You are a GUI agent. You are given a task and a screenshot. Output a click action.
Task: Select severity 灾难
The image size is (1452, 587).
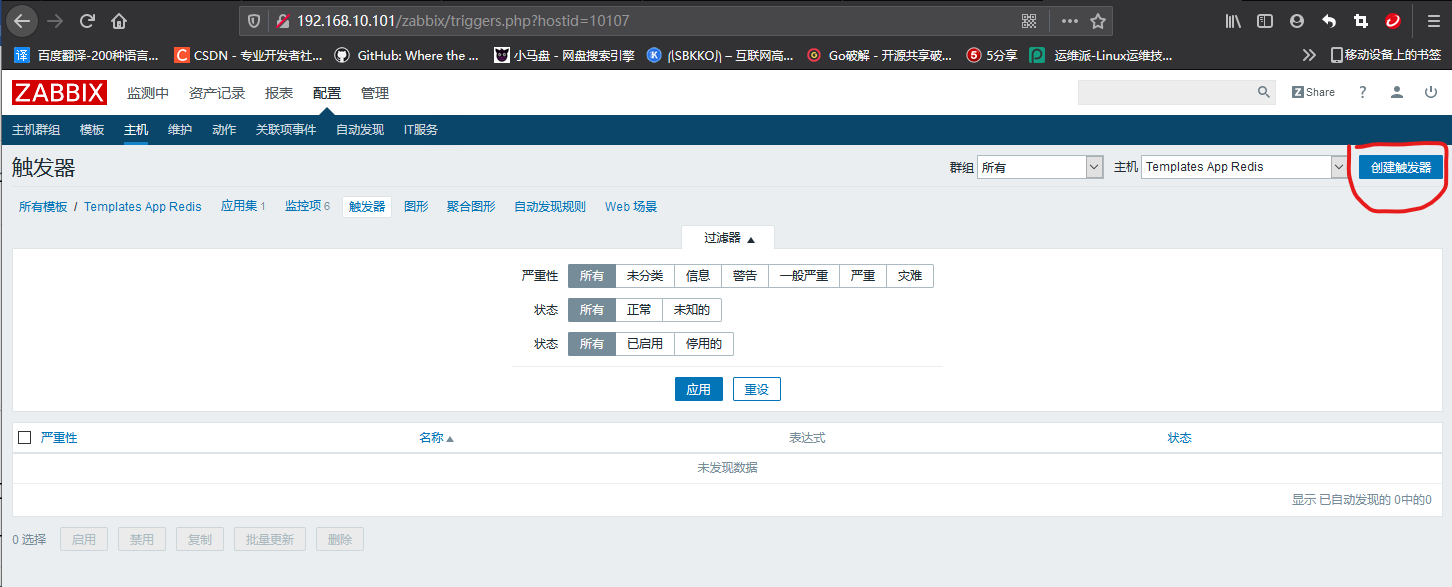[x=910, y=276]
